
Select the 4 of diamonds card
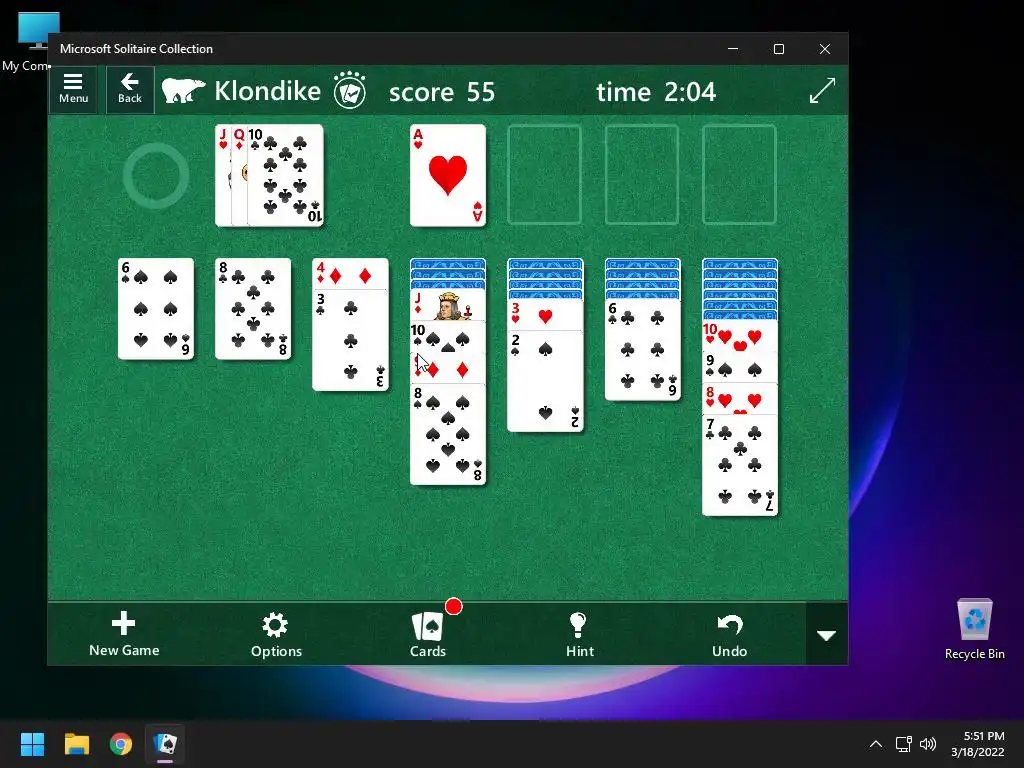pos(350,274)
